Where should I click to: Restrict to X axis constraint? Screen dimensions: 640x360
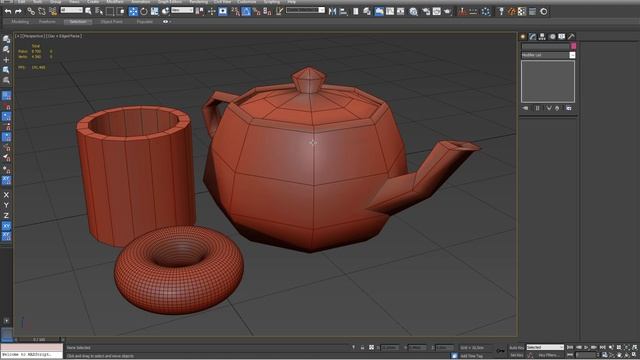coord(6,195)
